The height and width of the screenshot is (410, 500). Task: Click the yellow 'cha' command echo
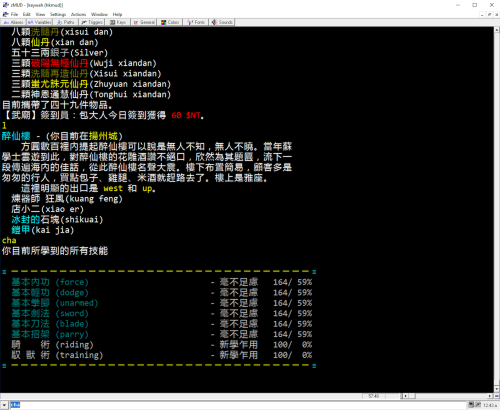click(x=9, y=240)
